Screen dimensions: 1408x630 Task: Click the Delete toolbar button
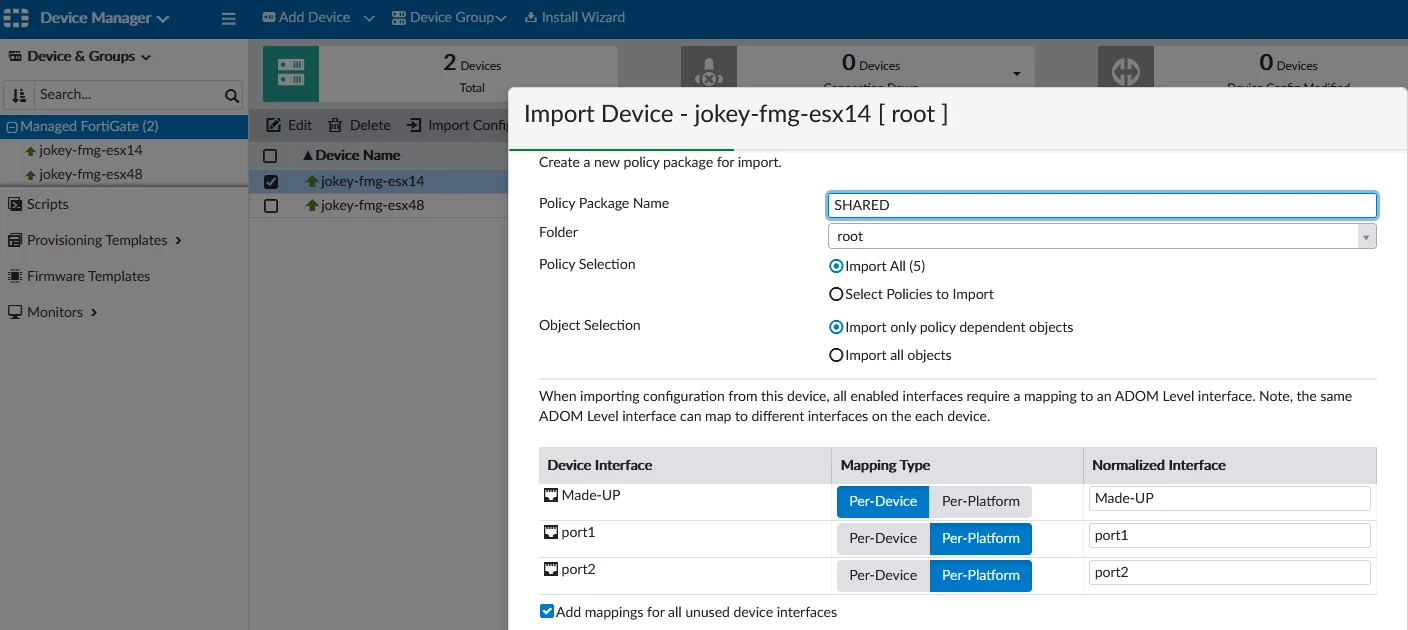tap(360, 125)
